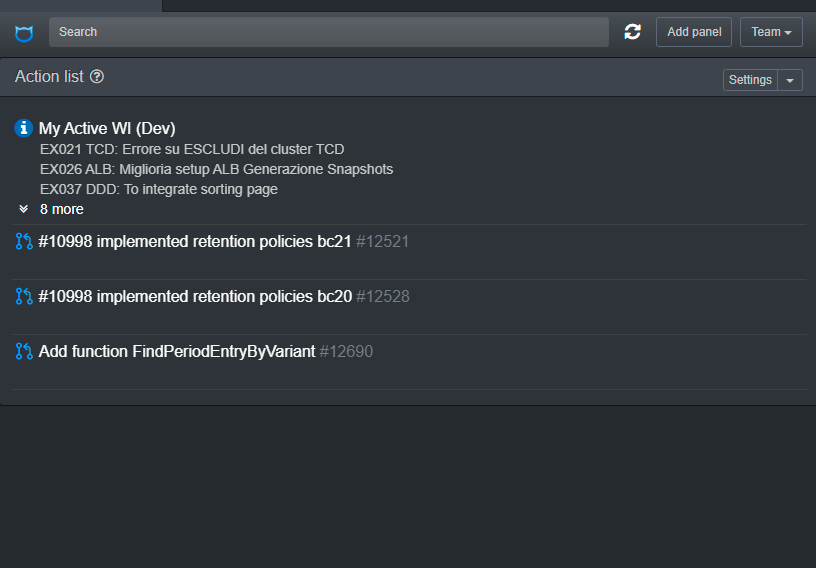This screenshot has height=568, width=816.
Task: Open EX037 DDD sorting page item
Action: [x=158, y=189]
